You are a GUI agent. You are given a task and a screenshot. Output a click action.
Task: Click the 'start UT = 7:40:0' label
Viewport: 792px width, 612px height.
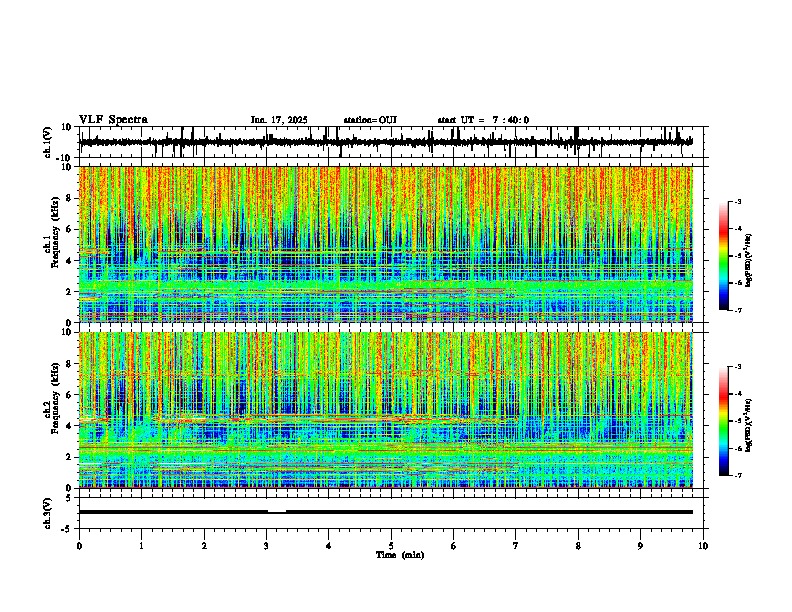483,120
